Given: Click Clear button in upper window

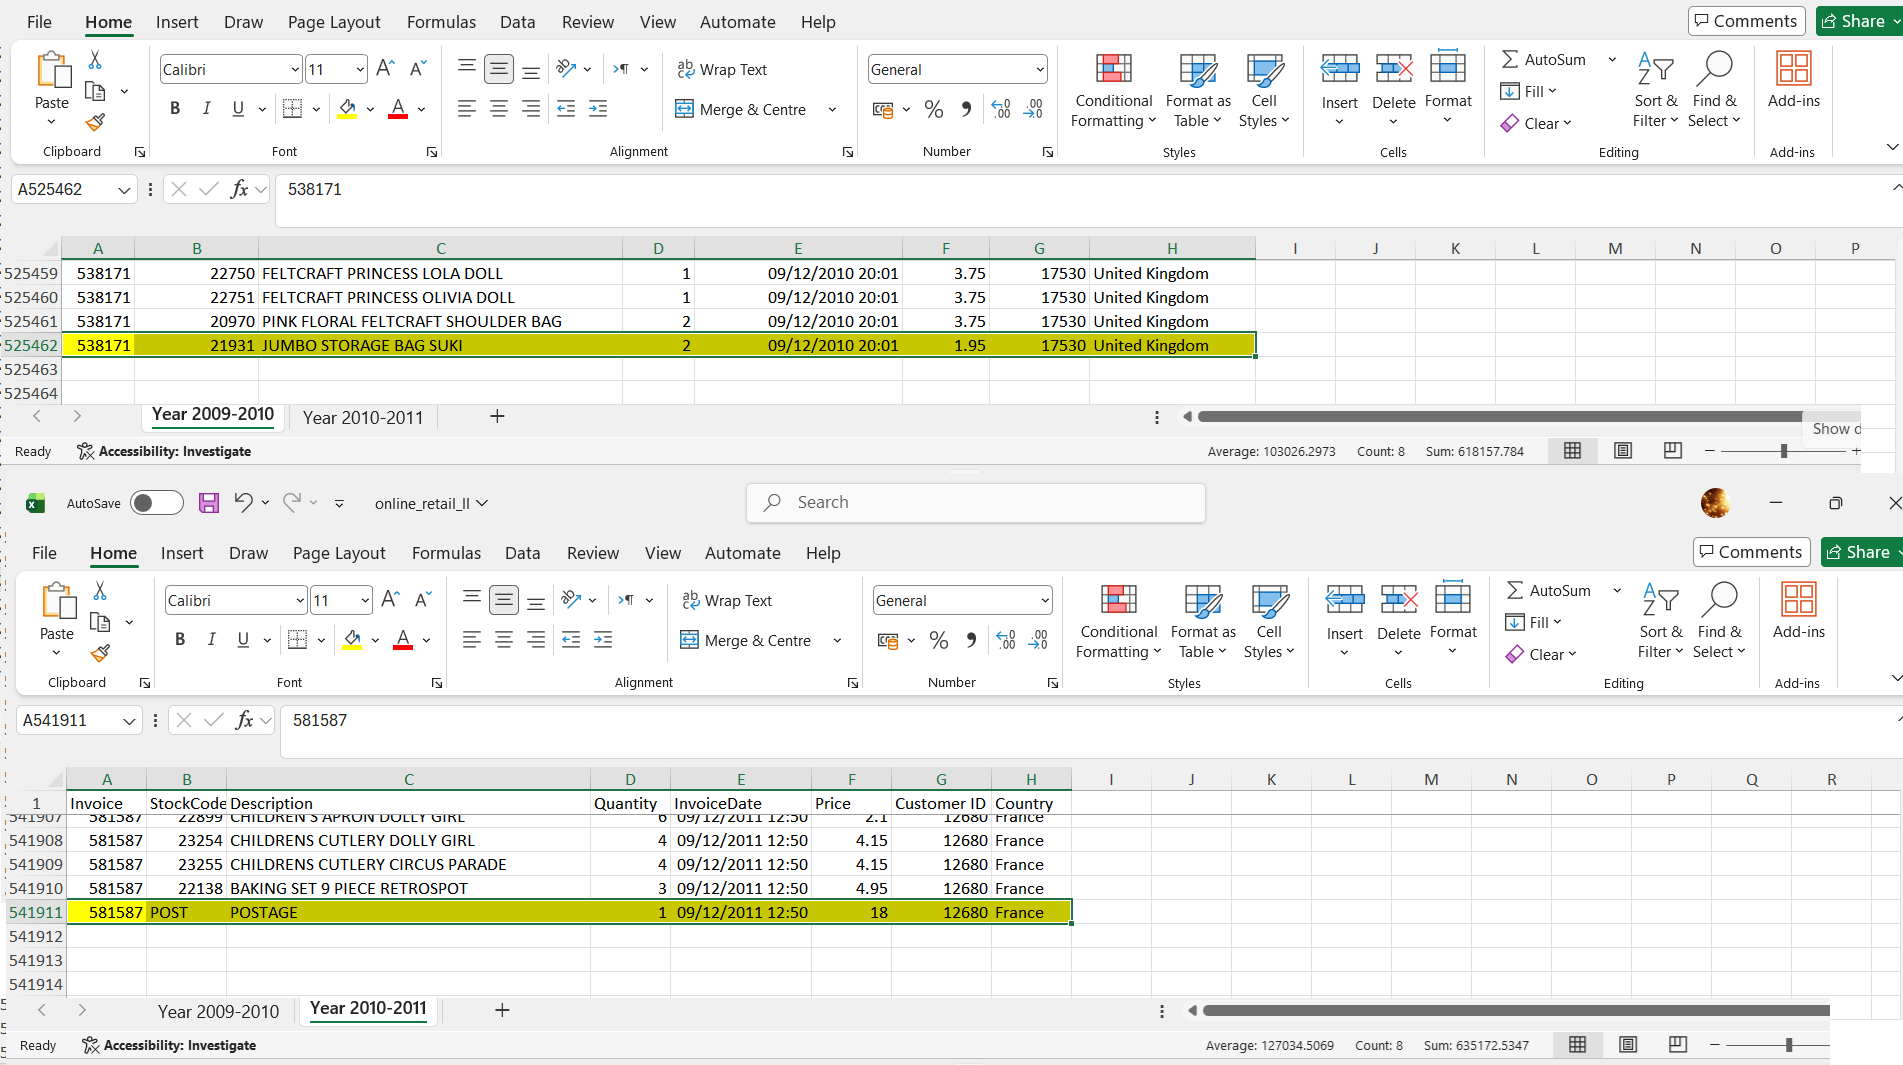Looking at the screenshot, I should click(x=1536, y=123).
